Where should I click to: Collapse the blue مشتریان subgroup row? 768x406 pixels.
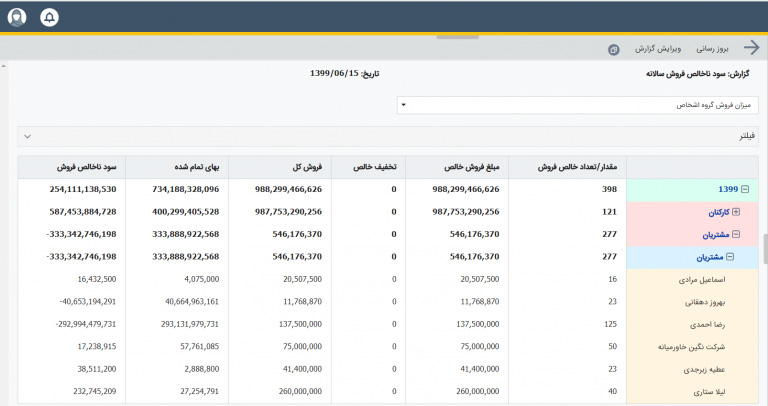[730, 257]
